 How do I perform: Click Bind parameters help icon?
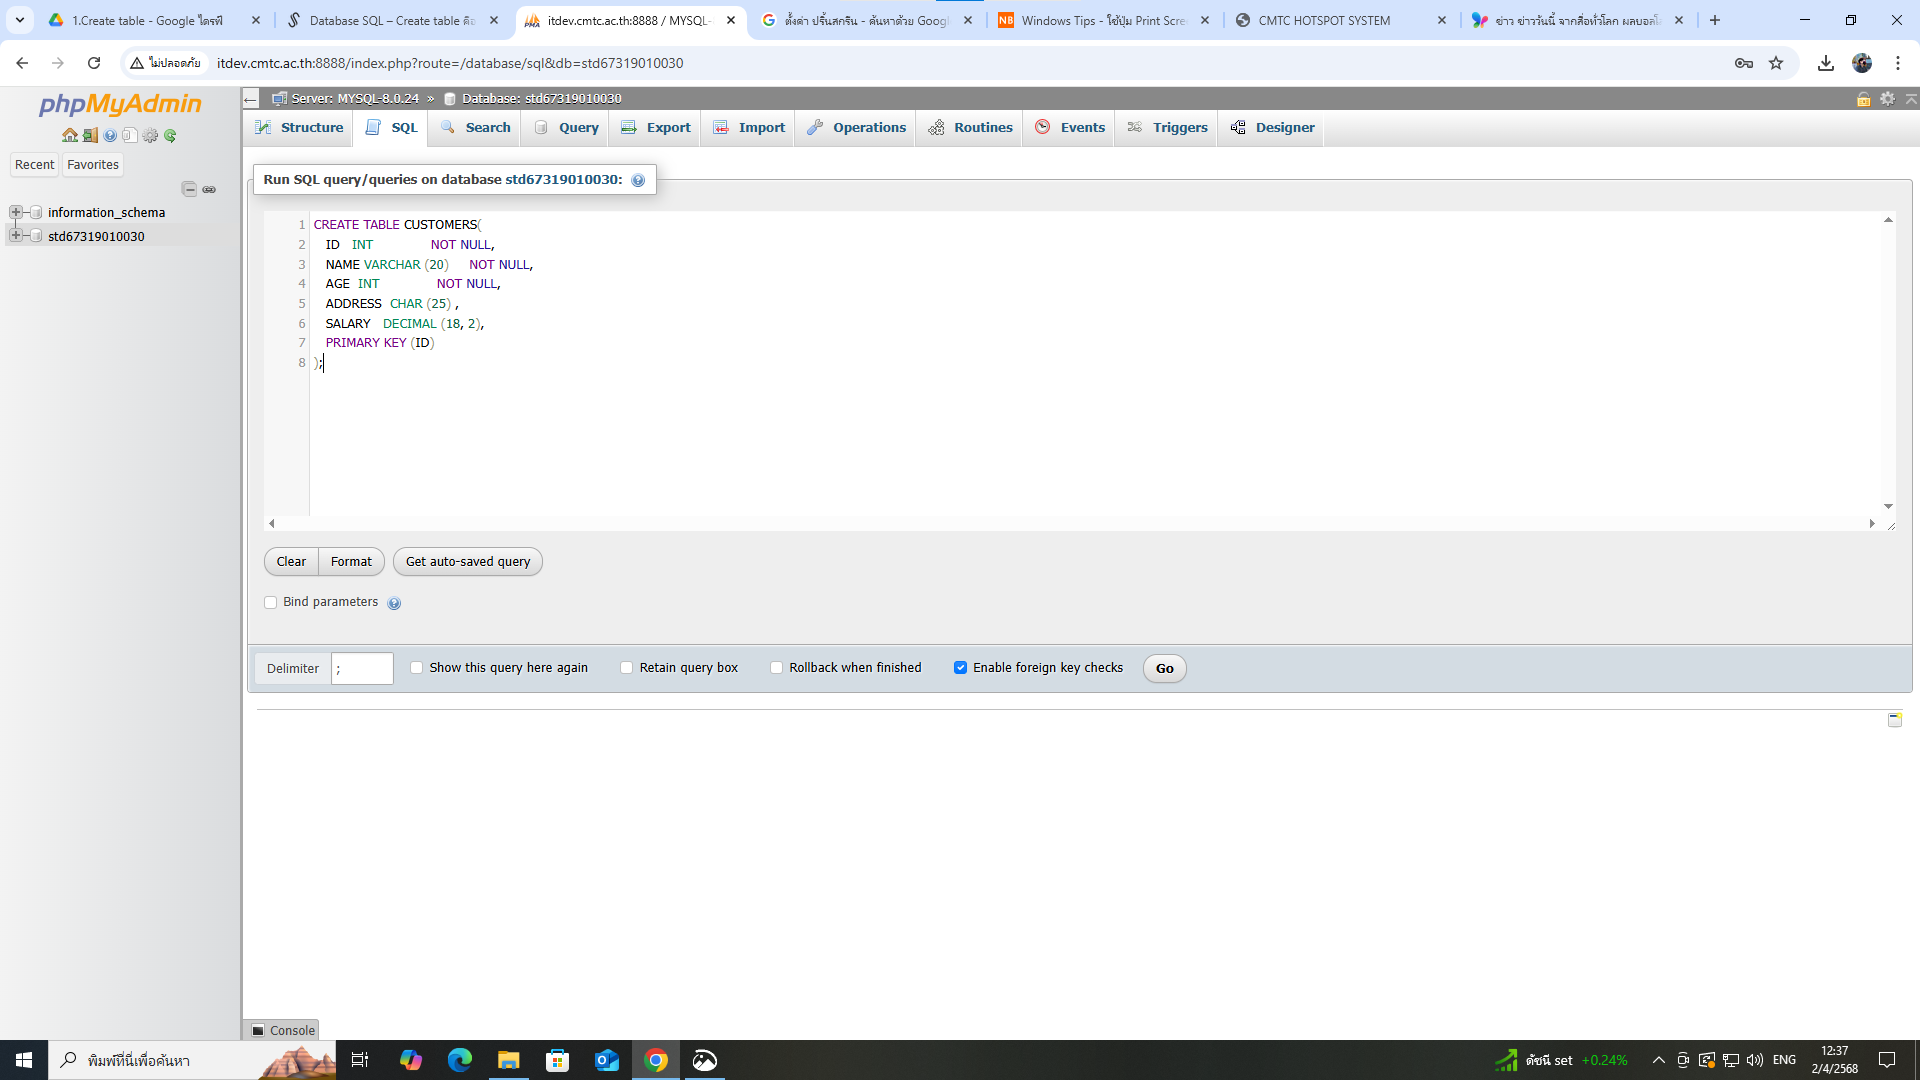point(394,603)
